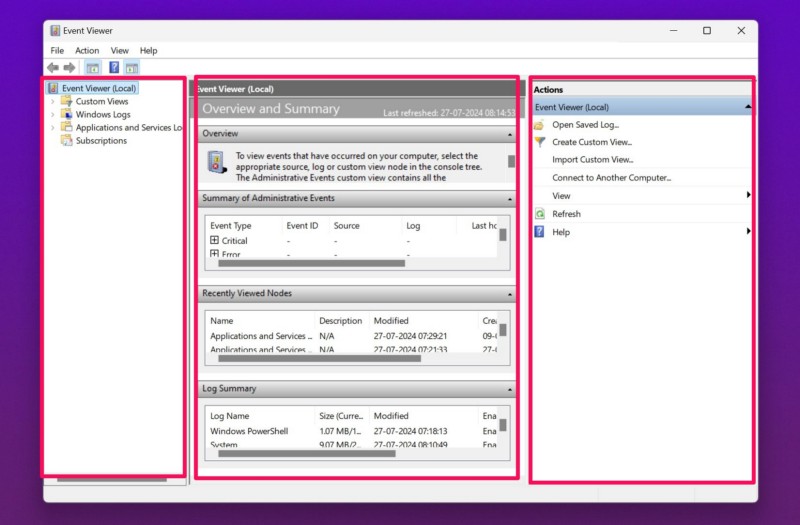Collapse the Log Summary section
This screenshot has width=800, height=525.
(508, 389)
